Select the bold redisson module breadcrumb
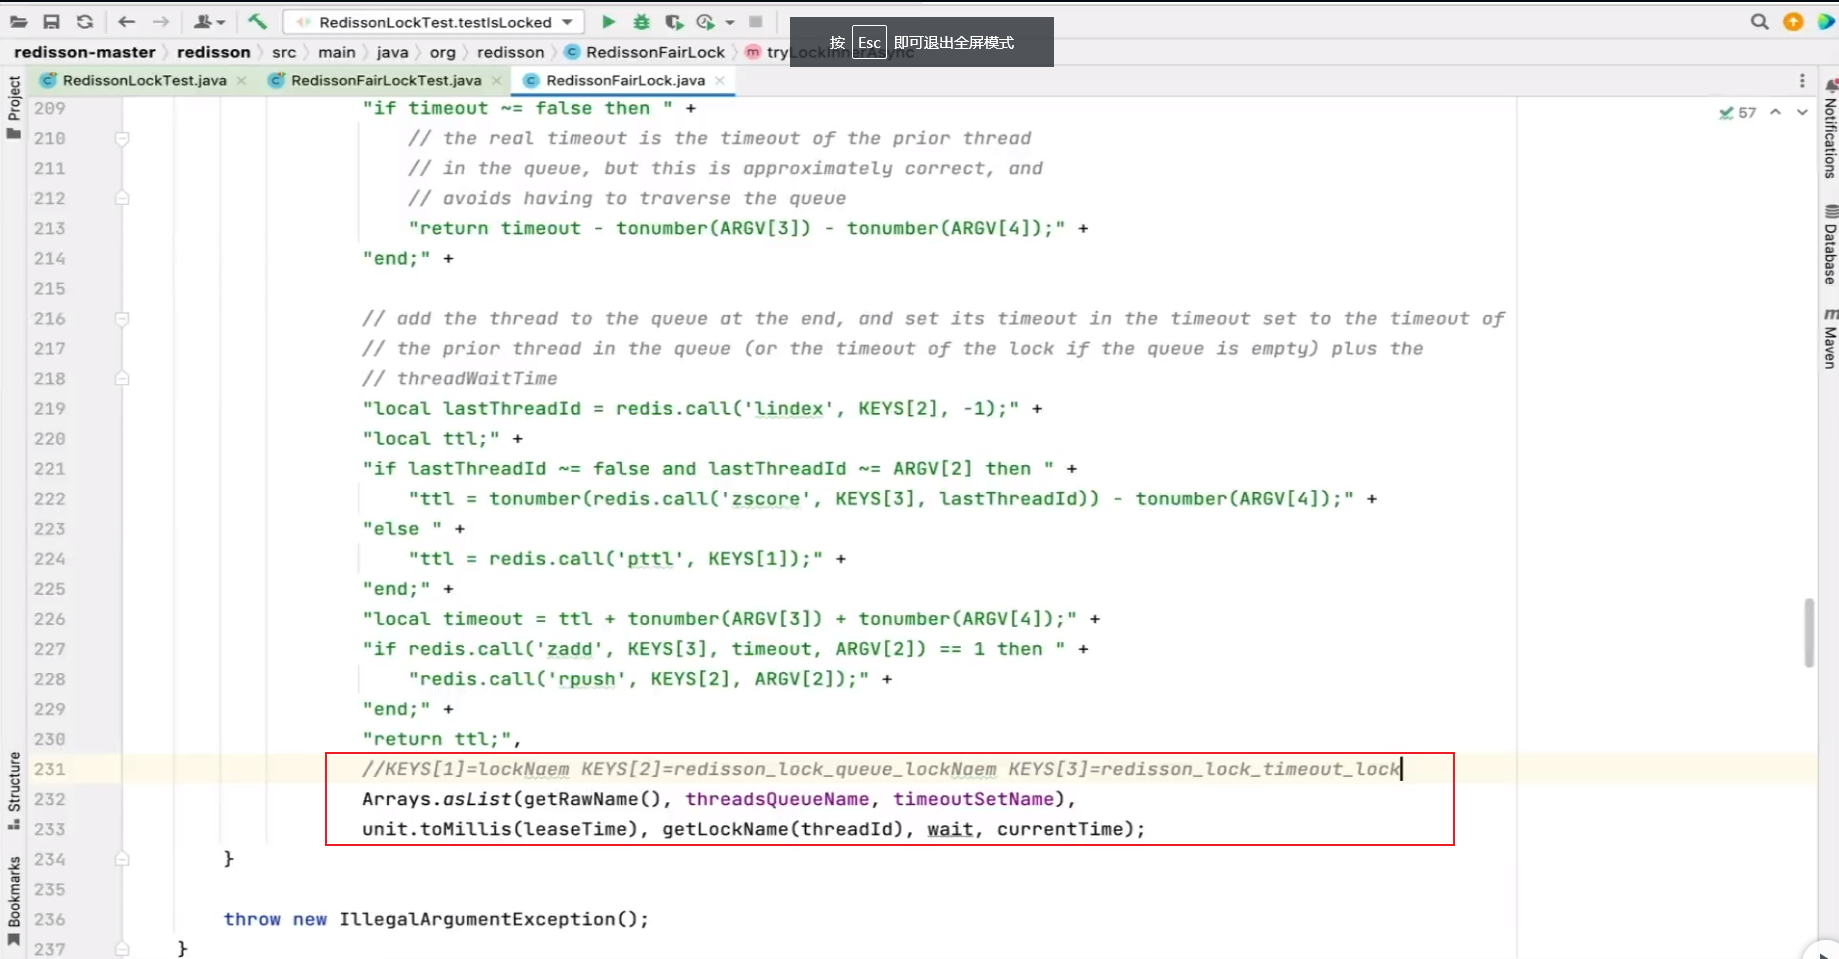The image size is (1839, 959). click(x=213, y=52)
